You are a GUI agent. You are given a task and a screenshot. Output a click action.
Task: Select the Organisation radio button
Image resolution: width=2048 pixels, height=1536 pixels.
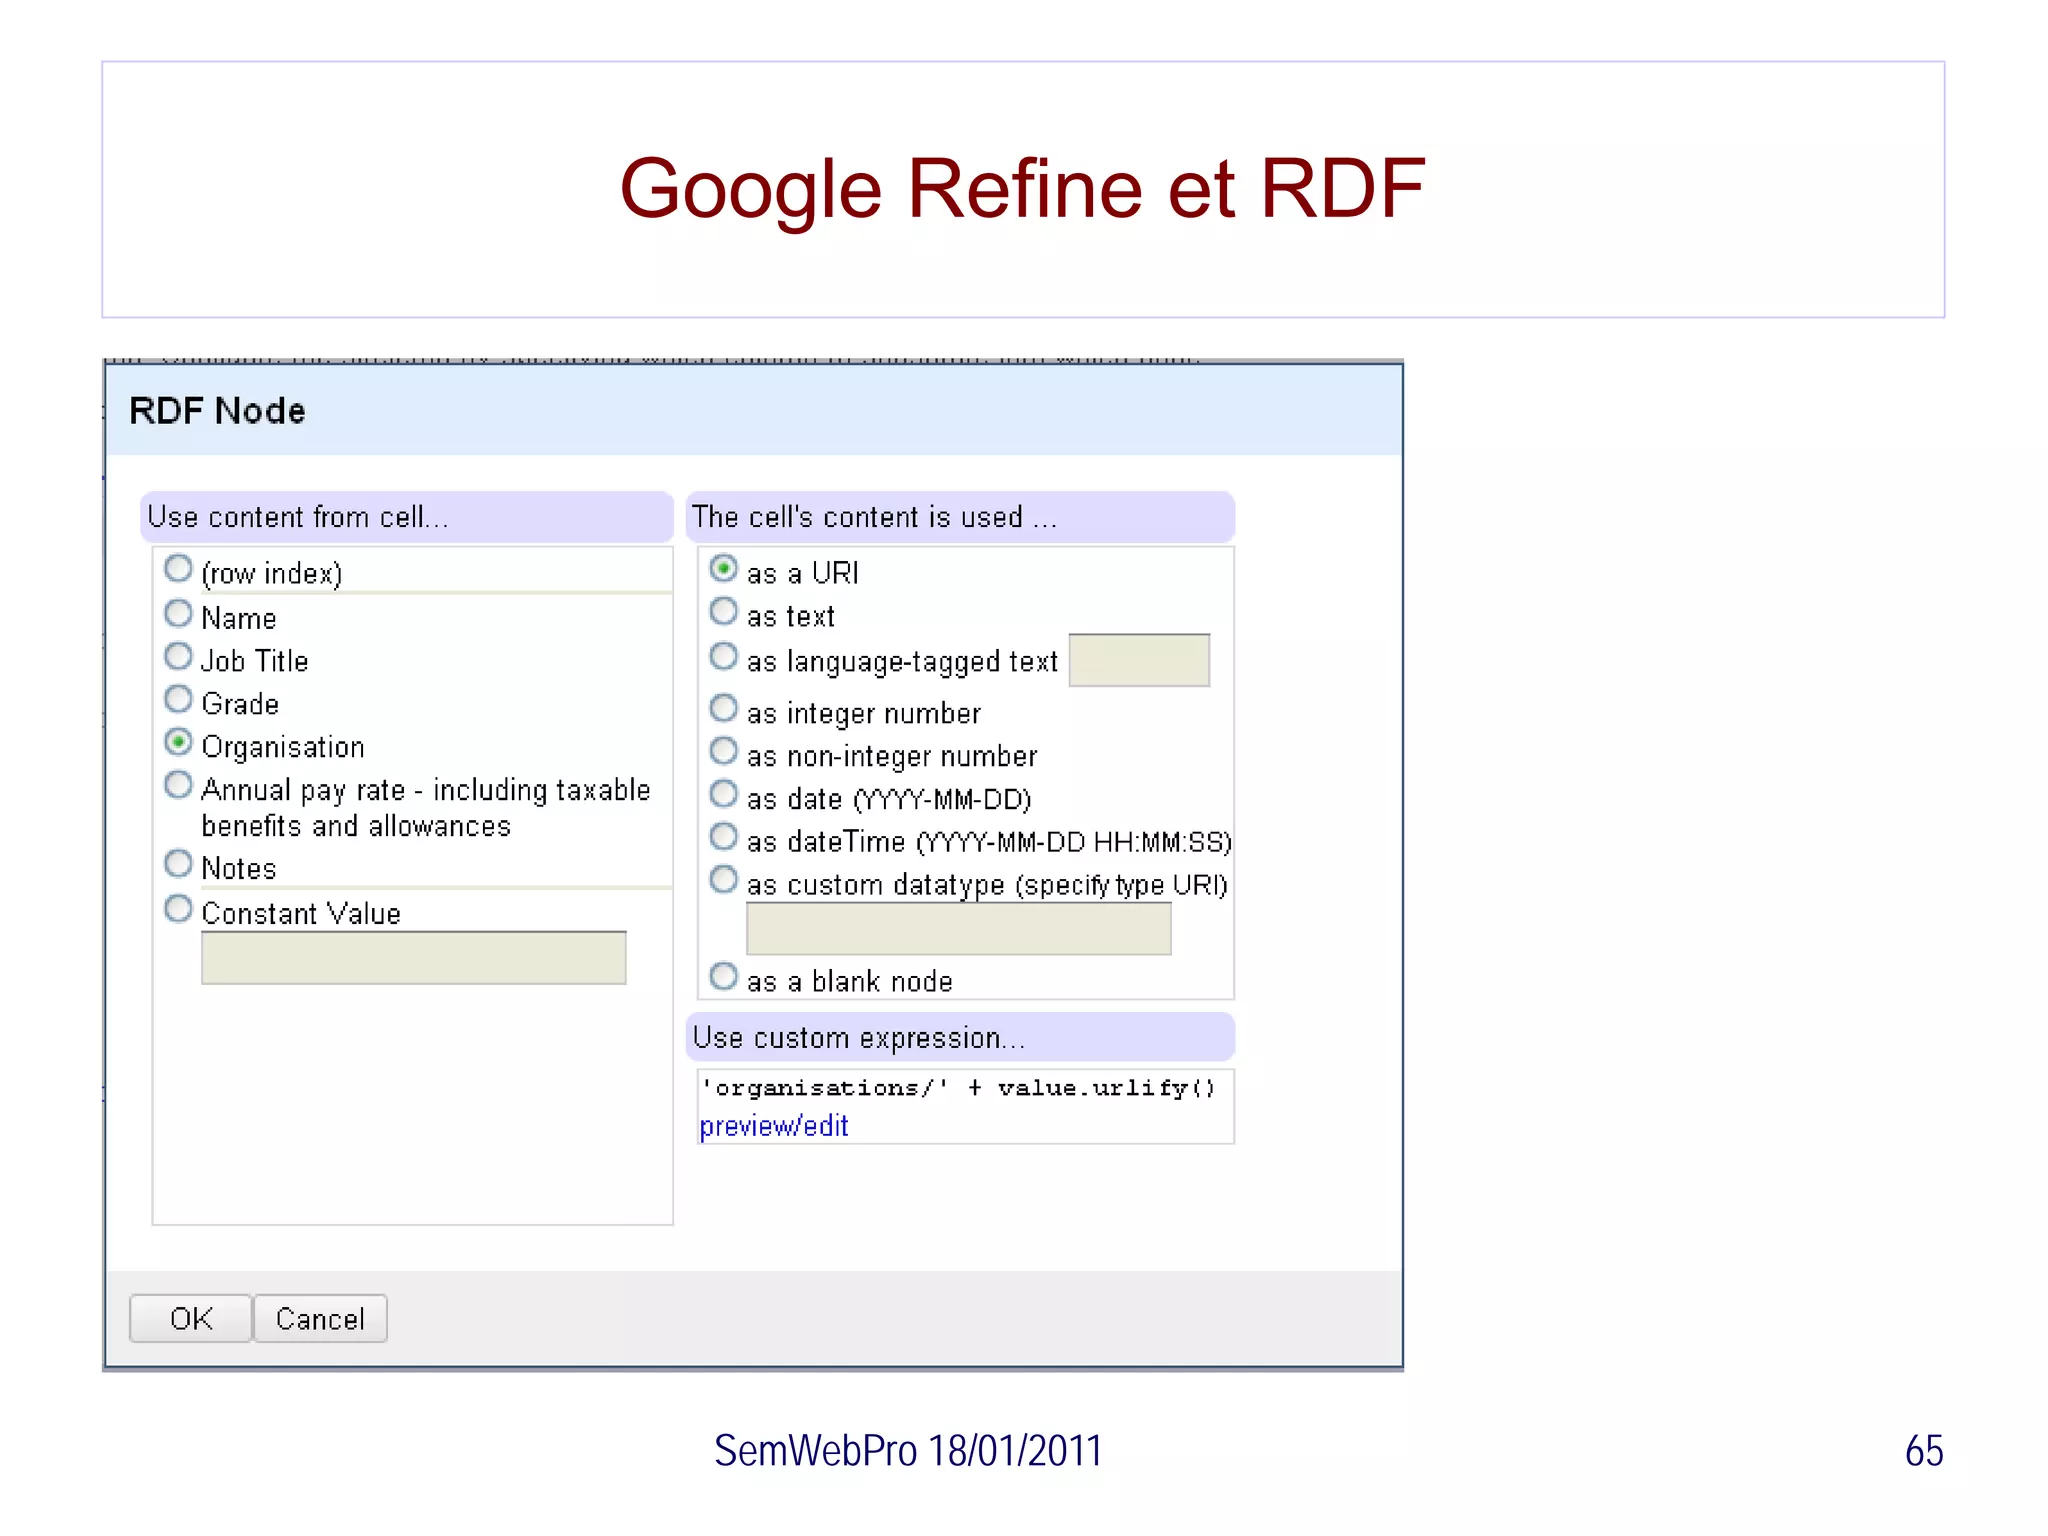[x=178, y=742]
